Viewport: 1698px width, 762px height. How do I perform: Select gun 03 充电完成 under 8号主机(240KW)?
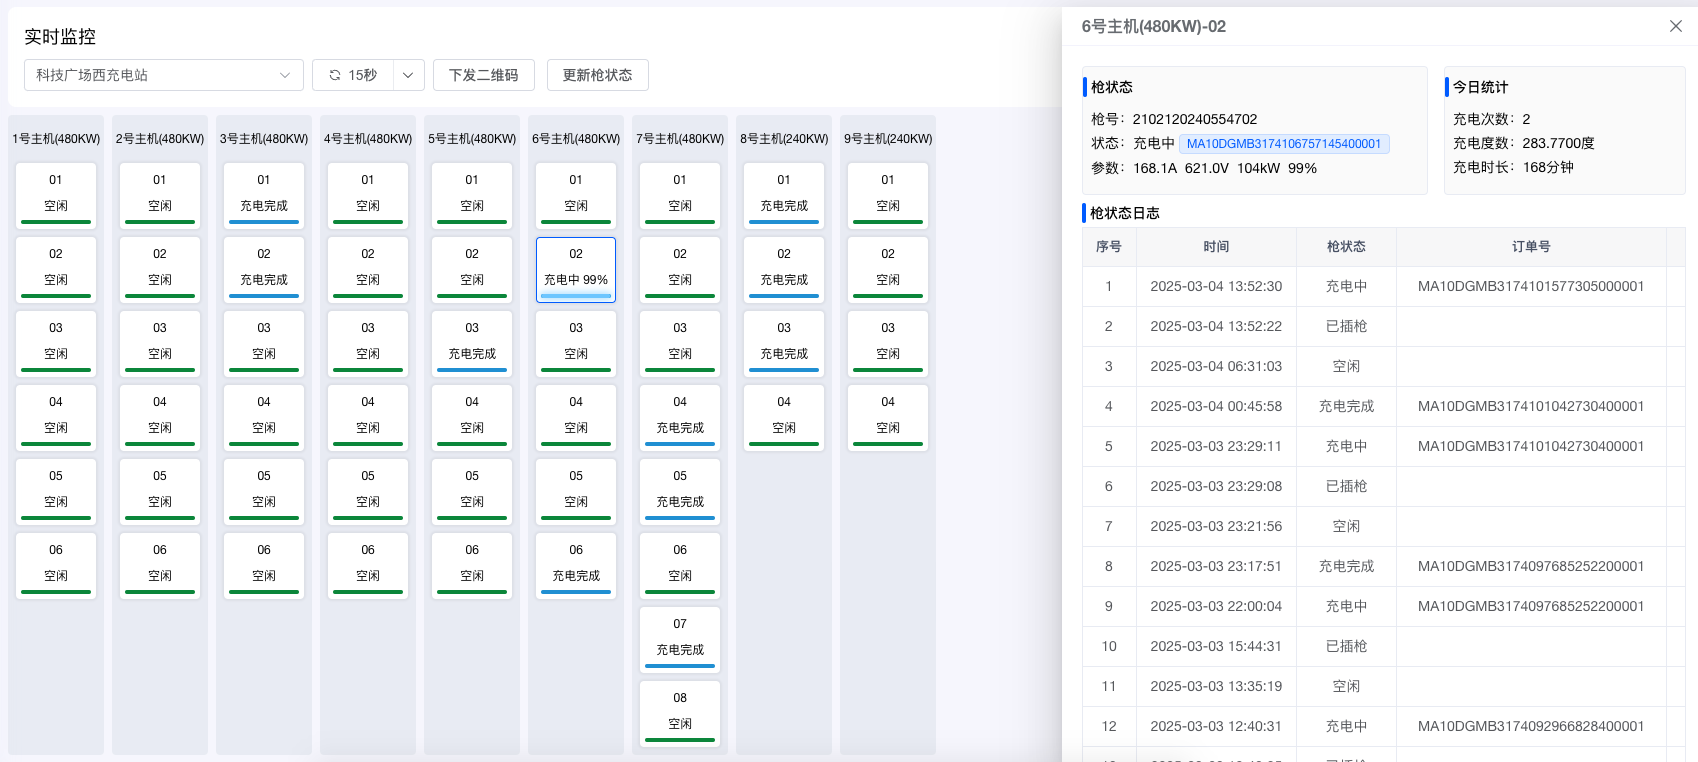[784, 344]
